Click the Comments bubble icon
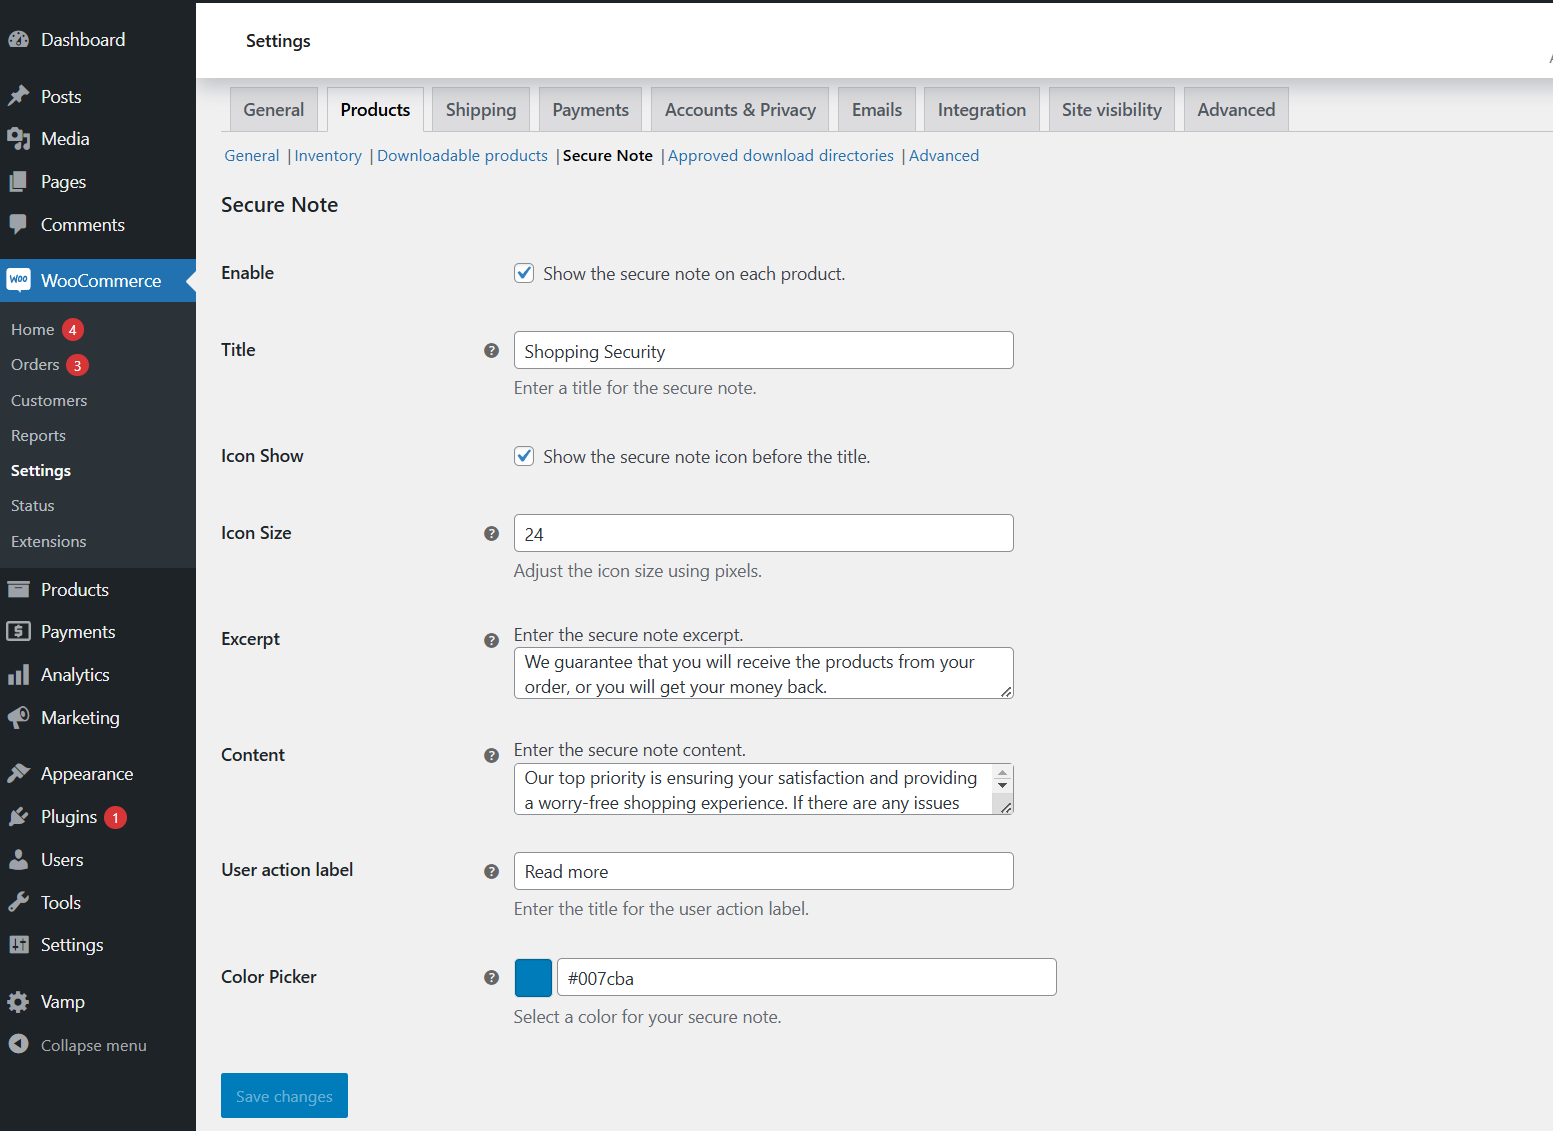 pyautogui.click(x=18, y=225)
